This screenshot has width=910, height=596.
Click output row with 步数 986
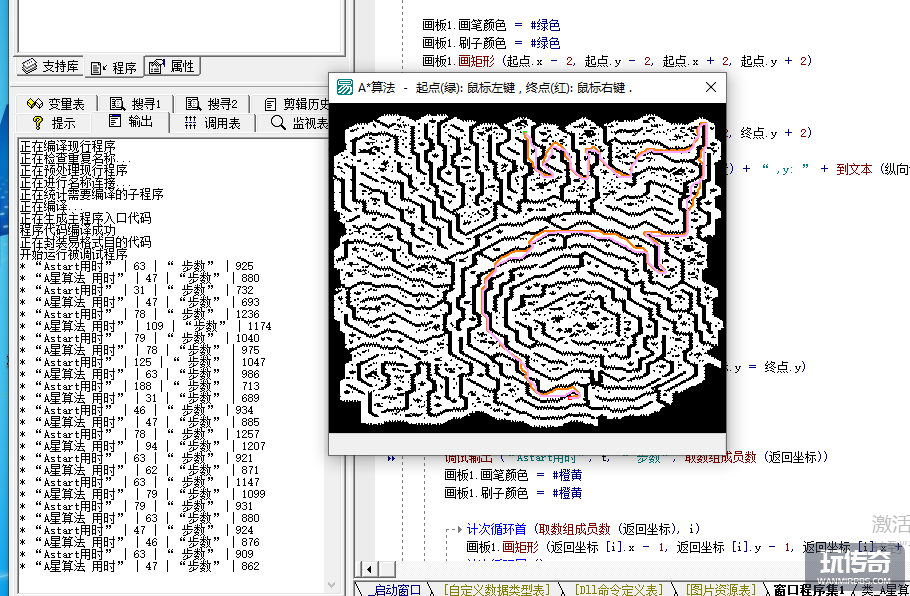click(x=140, y=374)
